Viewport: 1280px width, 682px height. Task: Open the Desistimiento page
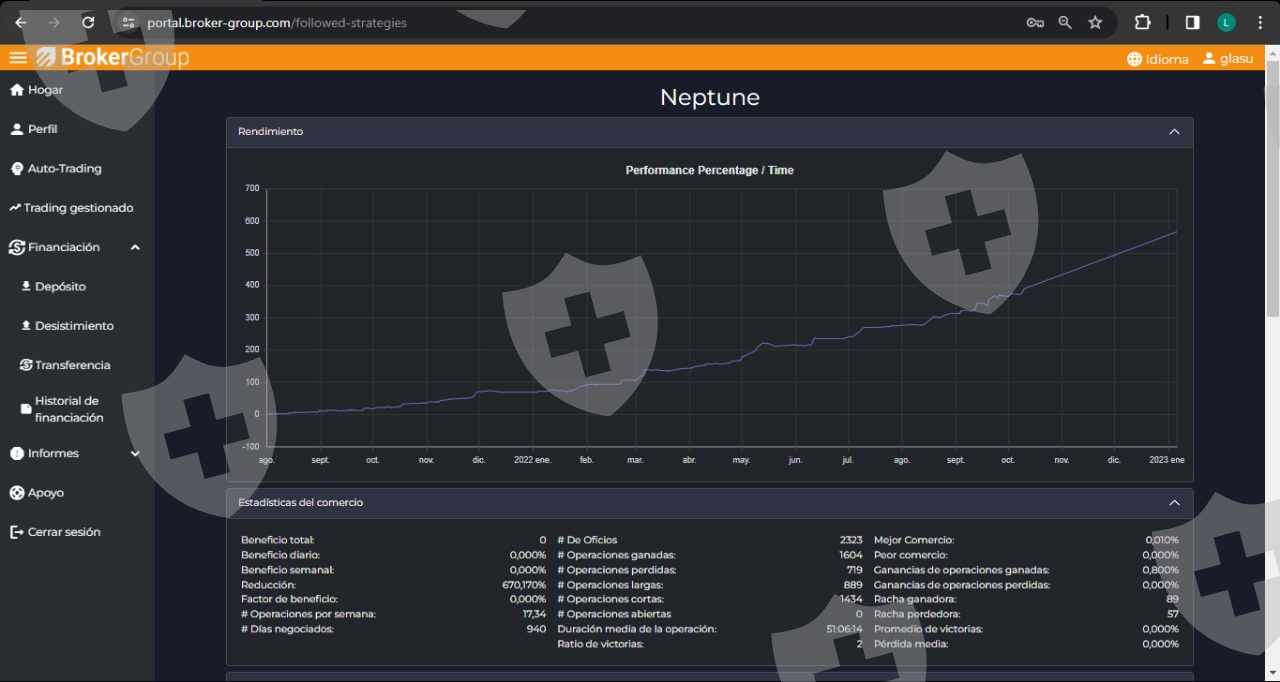point(74,326)
